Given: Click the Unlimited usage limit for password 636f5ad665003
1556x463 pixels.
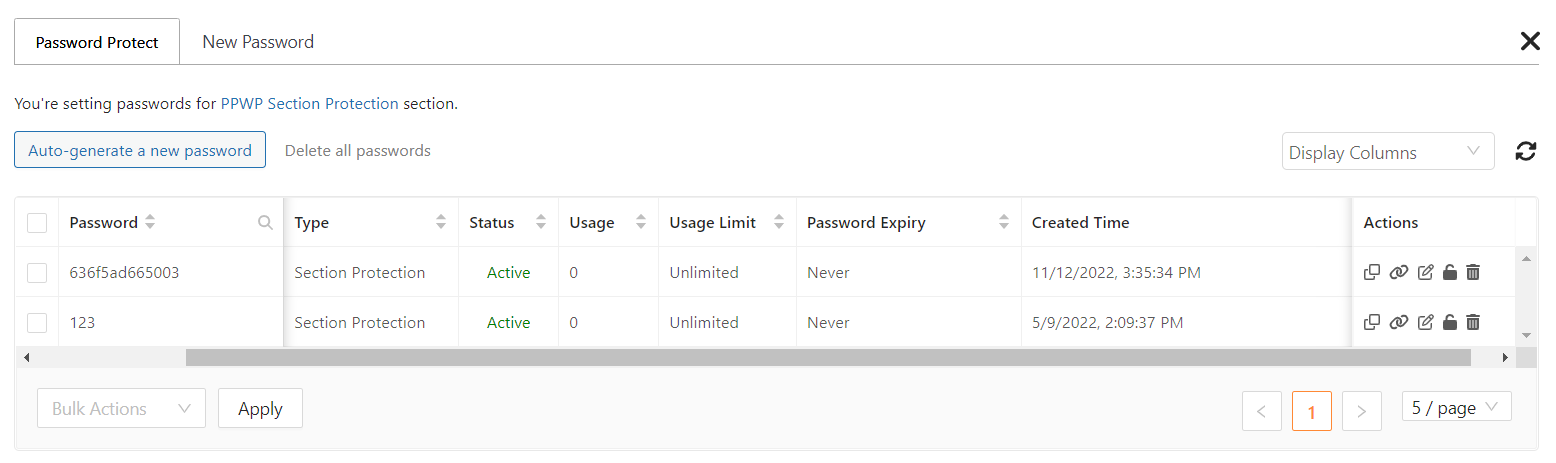Looking at the screenshot, I should [x=704, y=272].
